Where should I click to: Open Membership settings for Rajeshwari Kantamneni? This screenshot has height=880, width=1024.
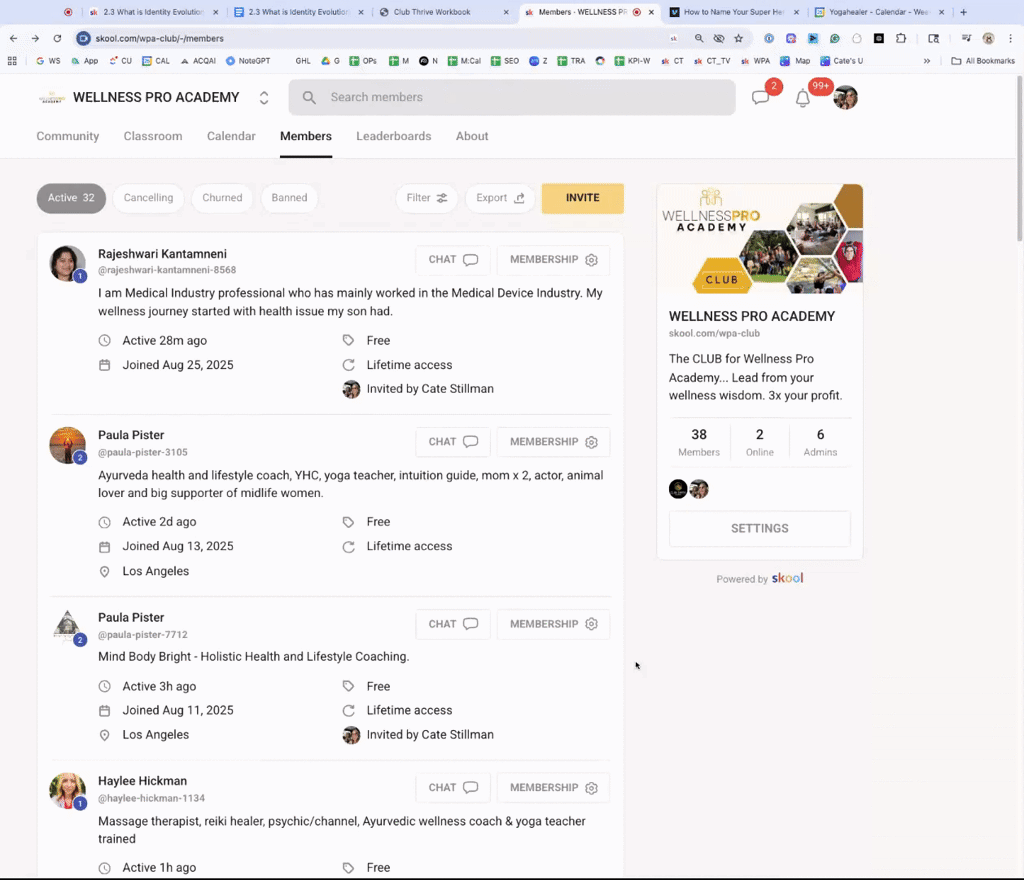point(553,259)
